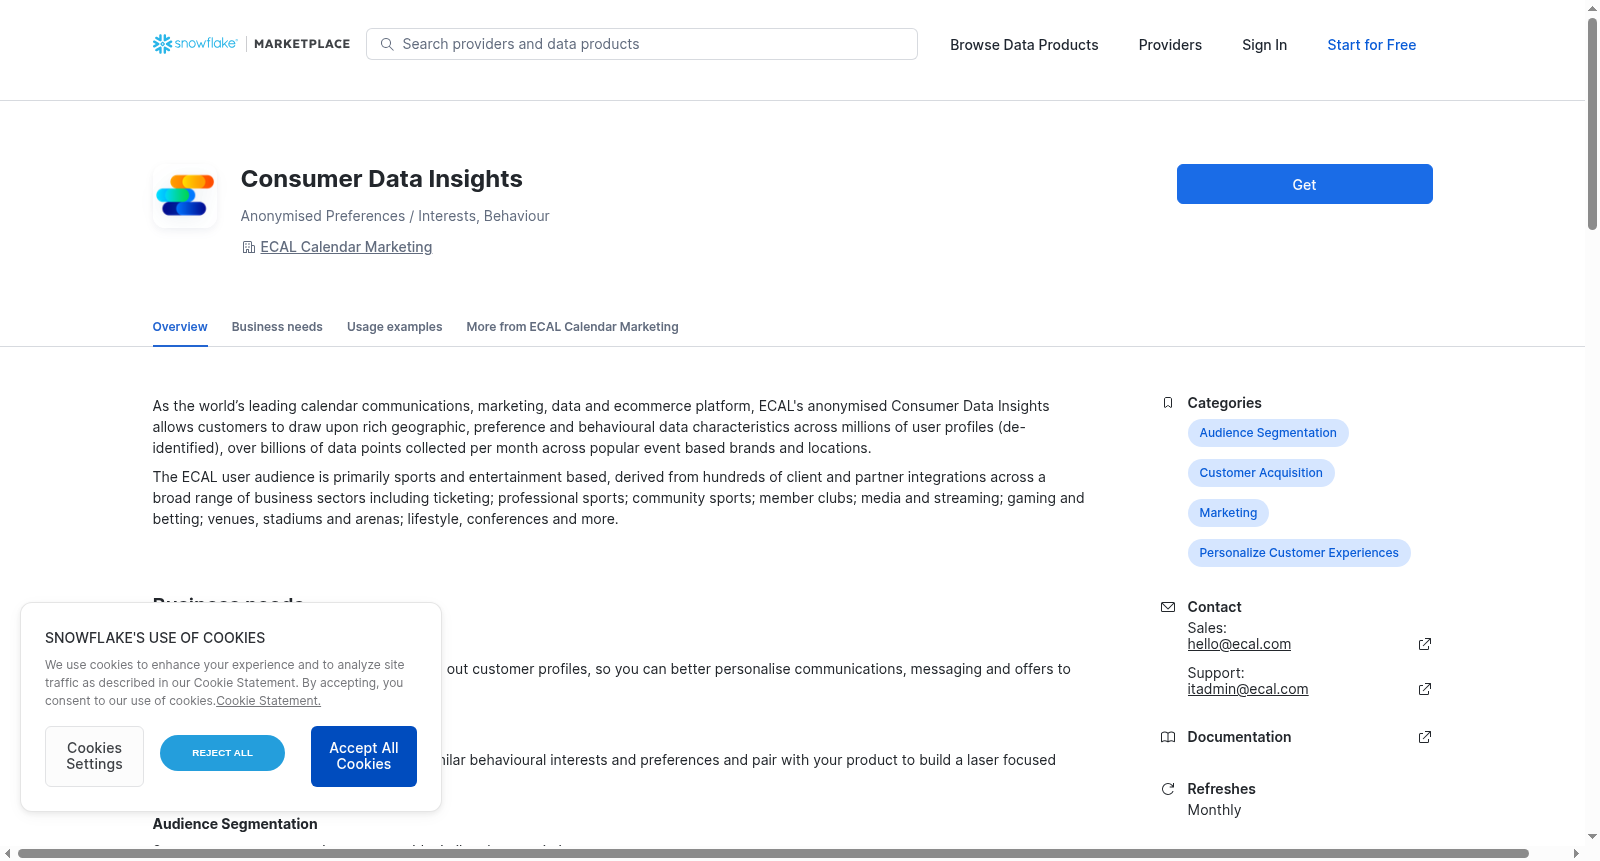Open Documentation external link icon
Screen dimensions: 1600x861
(1425, 737)
